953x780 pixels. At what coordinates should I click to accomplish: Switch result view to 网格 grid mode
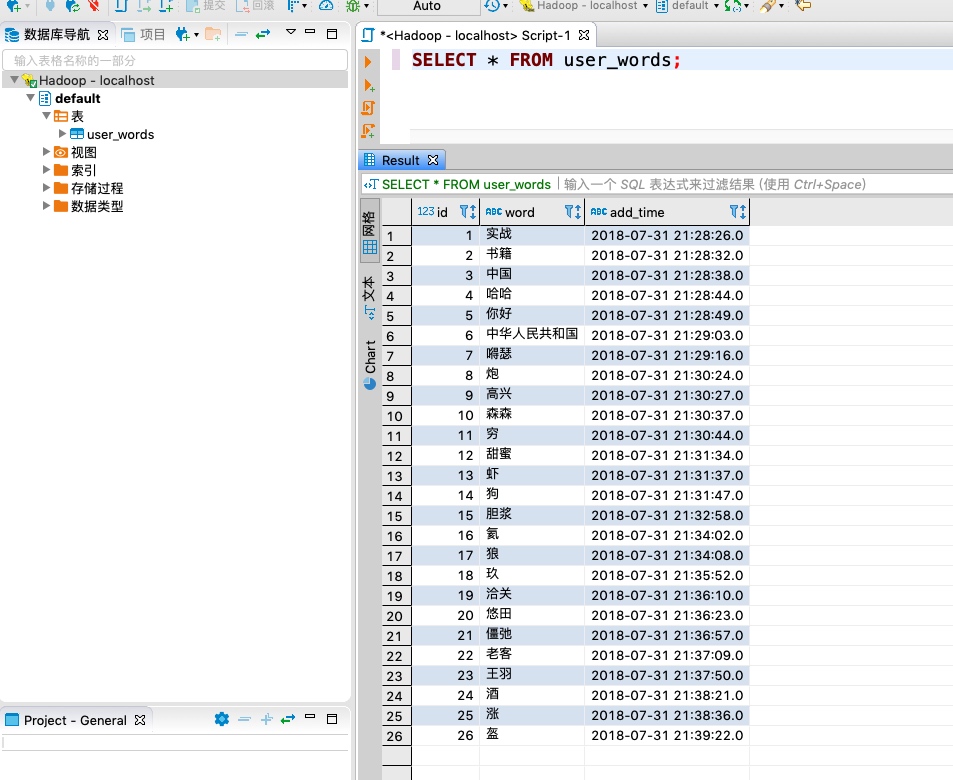click(x=370, y=232)
